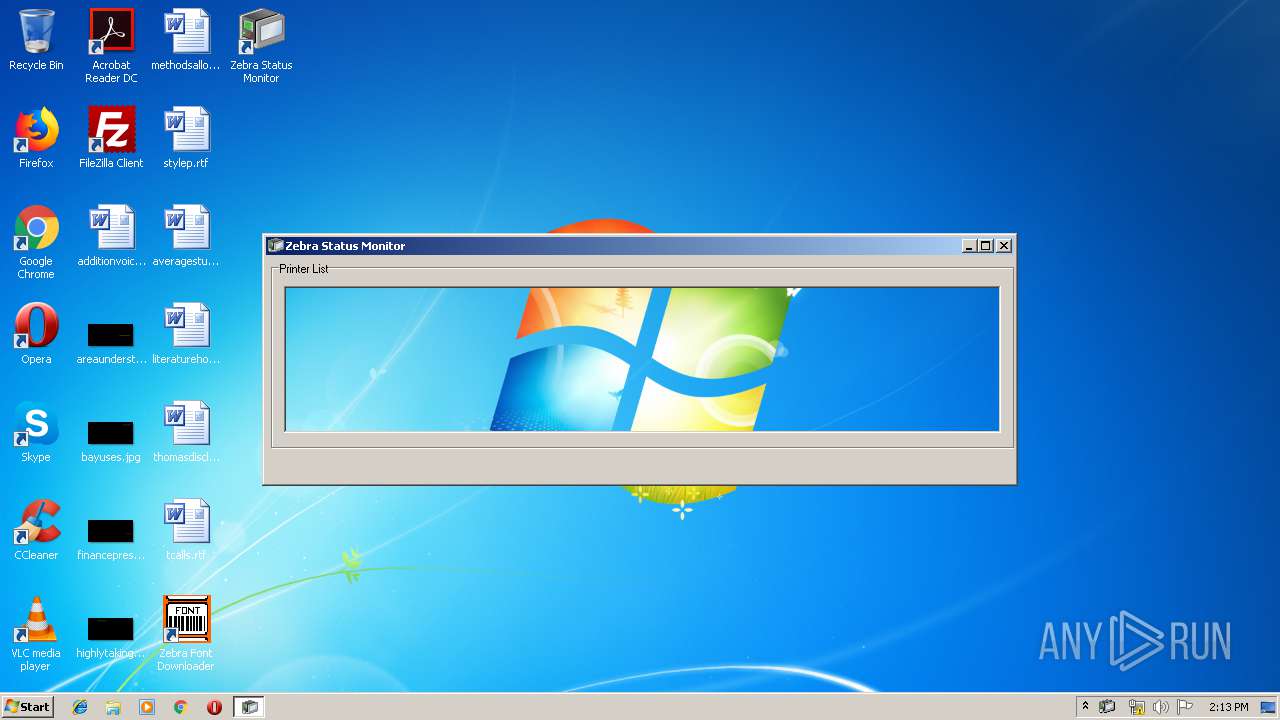Open Internet Explorer from taskbar
The height and width of the screenshot is (720, 1280).
click(80, 707)
